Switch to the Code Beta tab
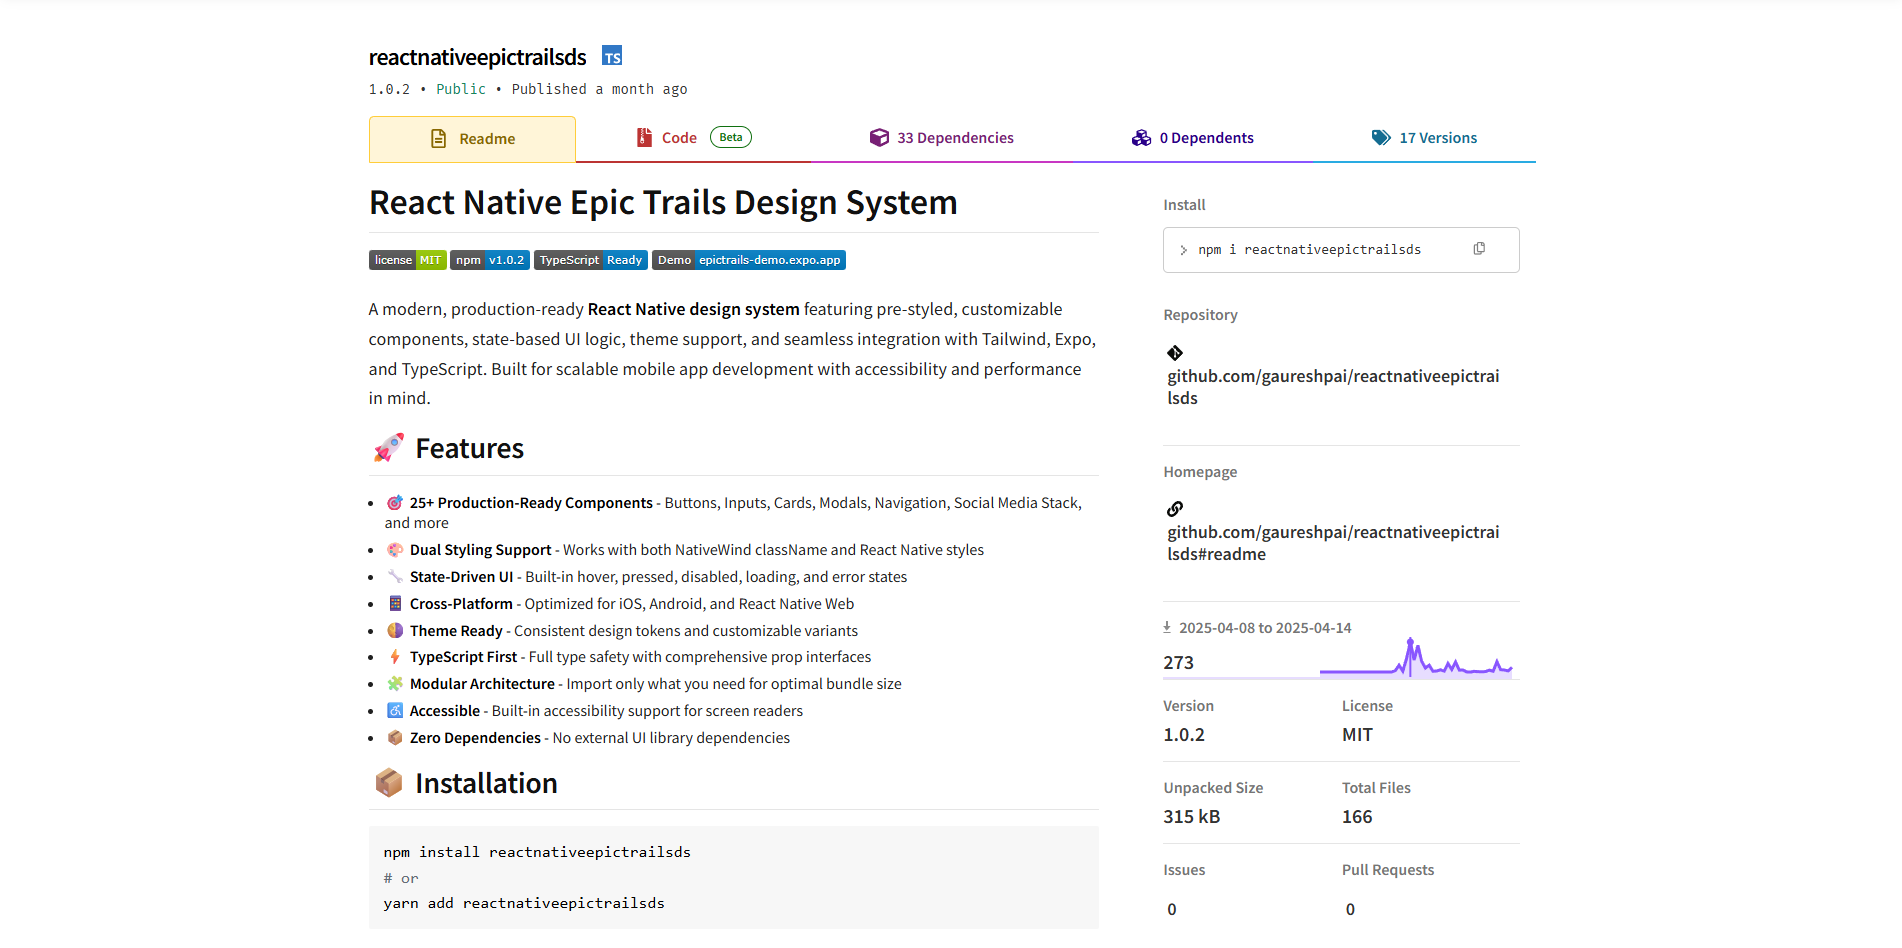This screenshot has height=948, width=1902. (679, 137)
